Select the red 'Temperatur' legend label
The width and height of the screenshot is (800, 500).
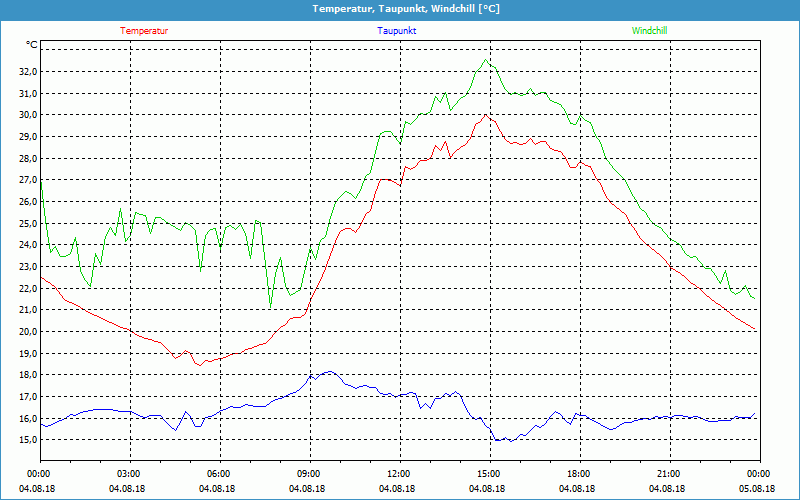click(x=144, y=31)
